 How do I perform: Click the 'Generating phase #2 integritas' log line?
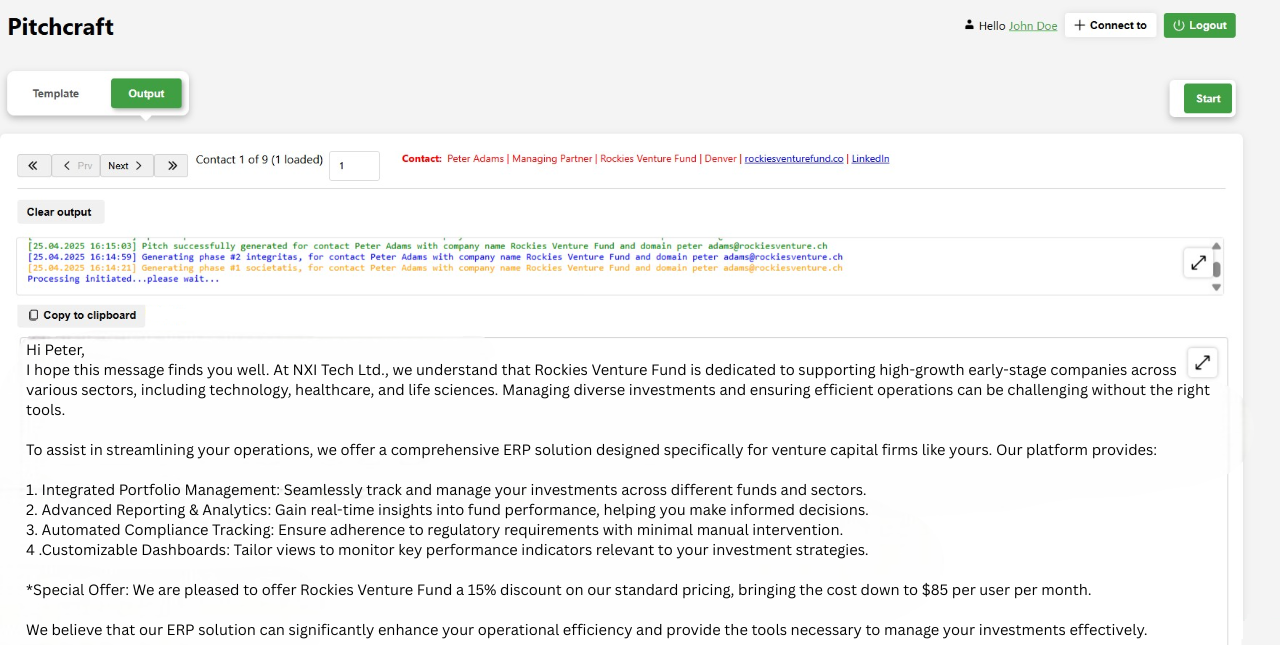435,257
